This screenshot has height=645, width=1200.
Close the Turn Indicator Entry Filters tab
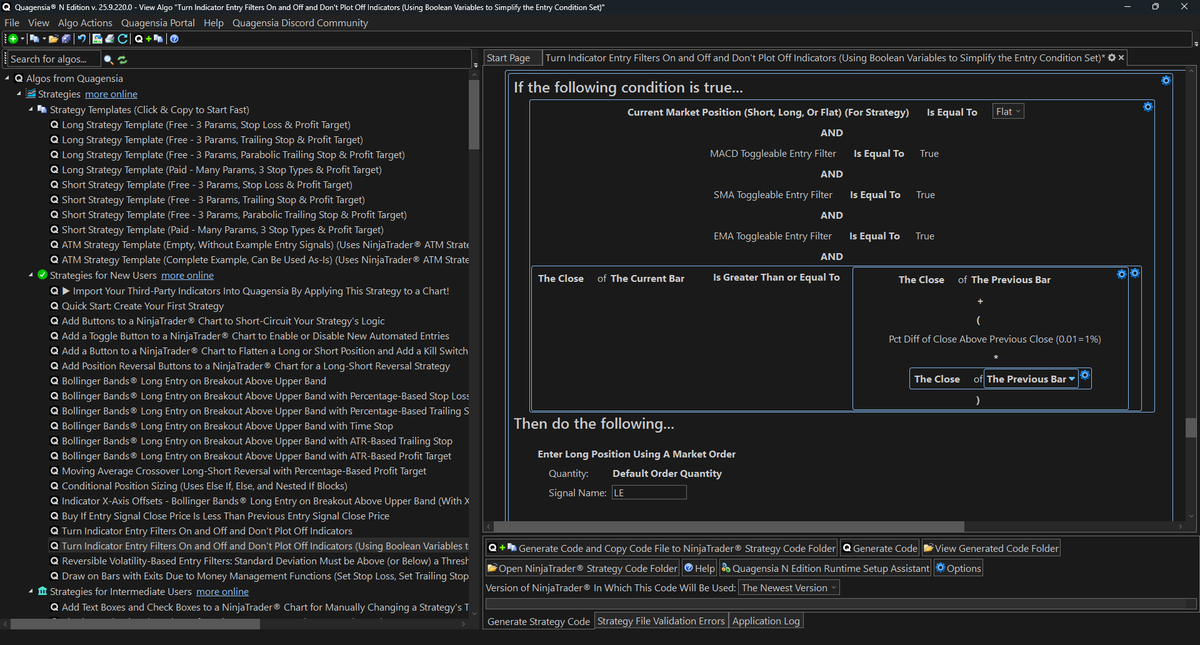pyautogui.click(x=1122, y=58)
